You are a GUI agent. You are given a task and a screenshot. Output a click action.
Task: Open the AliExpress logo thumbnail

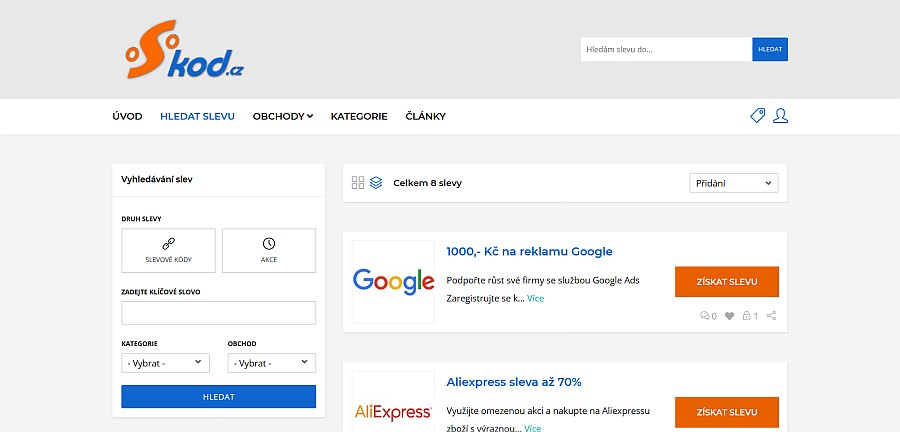click(393, 402)
